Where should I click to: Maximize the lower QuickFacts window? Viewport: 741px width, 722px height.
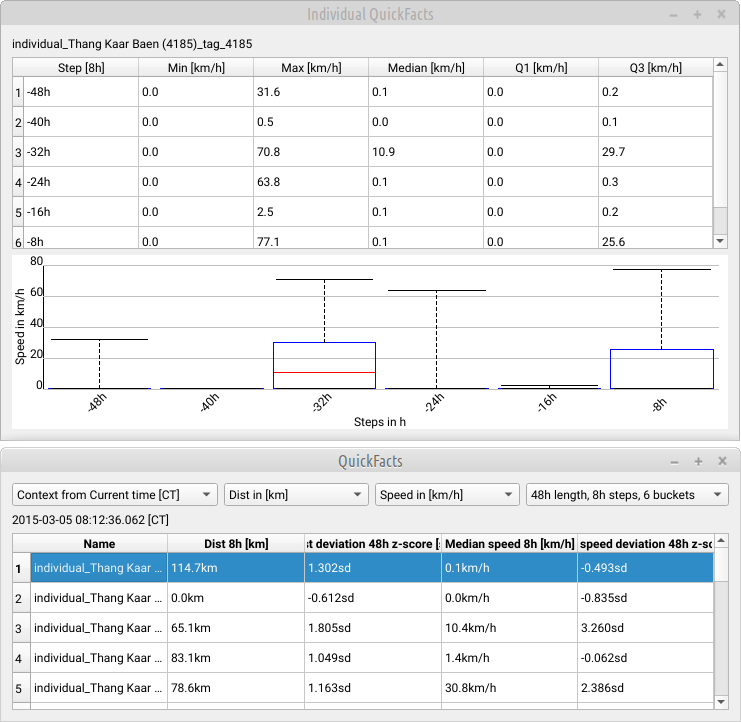point(697,462)
